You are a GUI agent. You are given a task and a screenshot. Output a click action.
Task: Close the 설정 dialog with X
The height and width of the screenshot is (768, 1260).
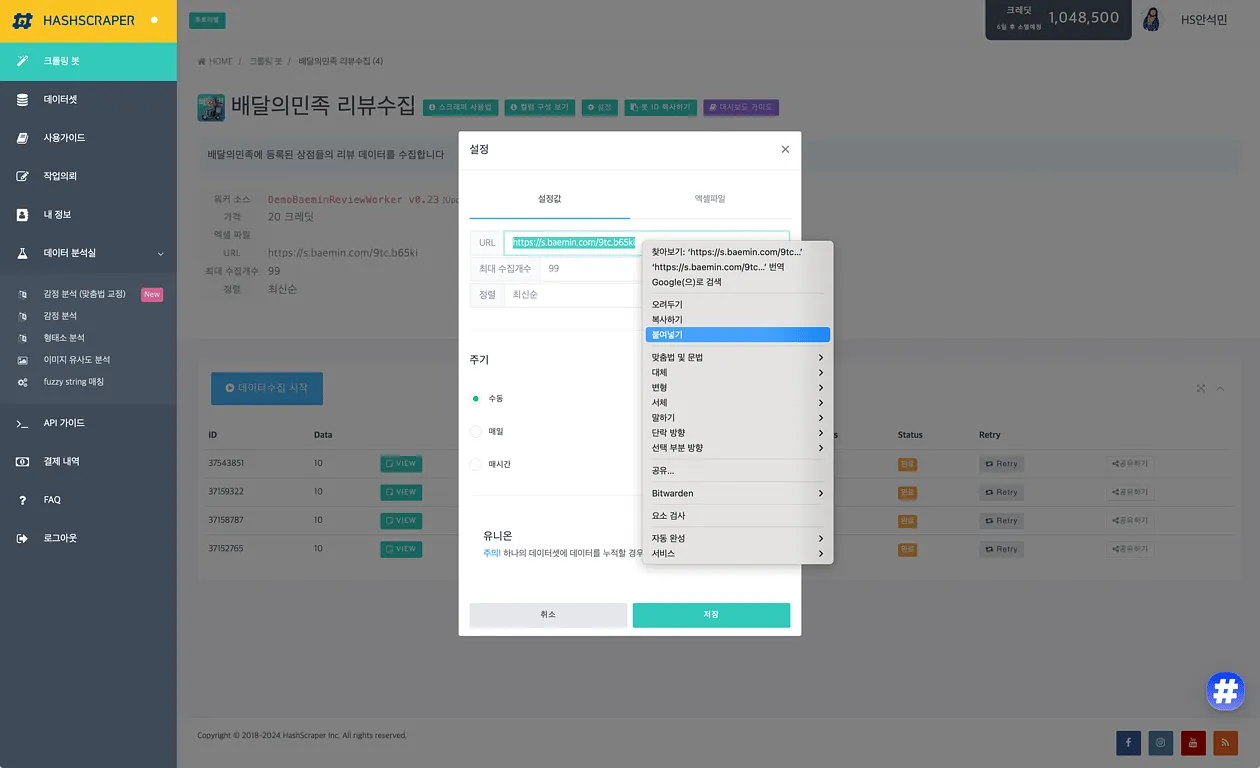pyautogui.click(x=785, y=150)
